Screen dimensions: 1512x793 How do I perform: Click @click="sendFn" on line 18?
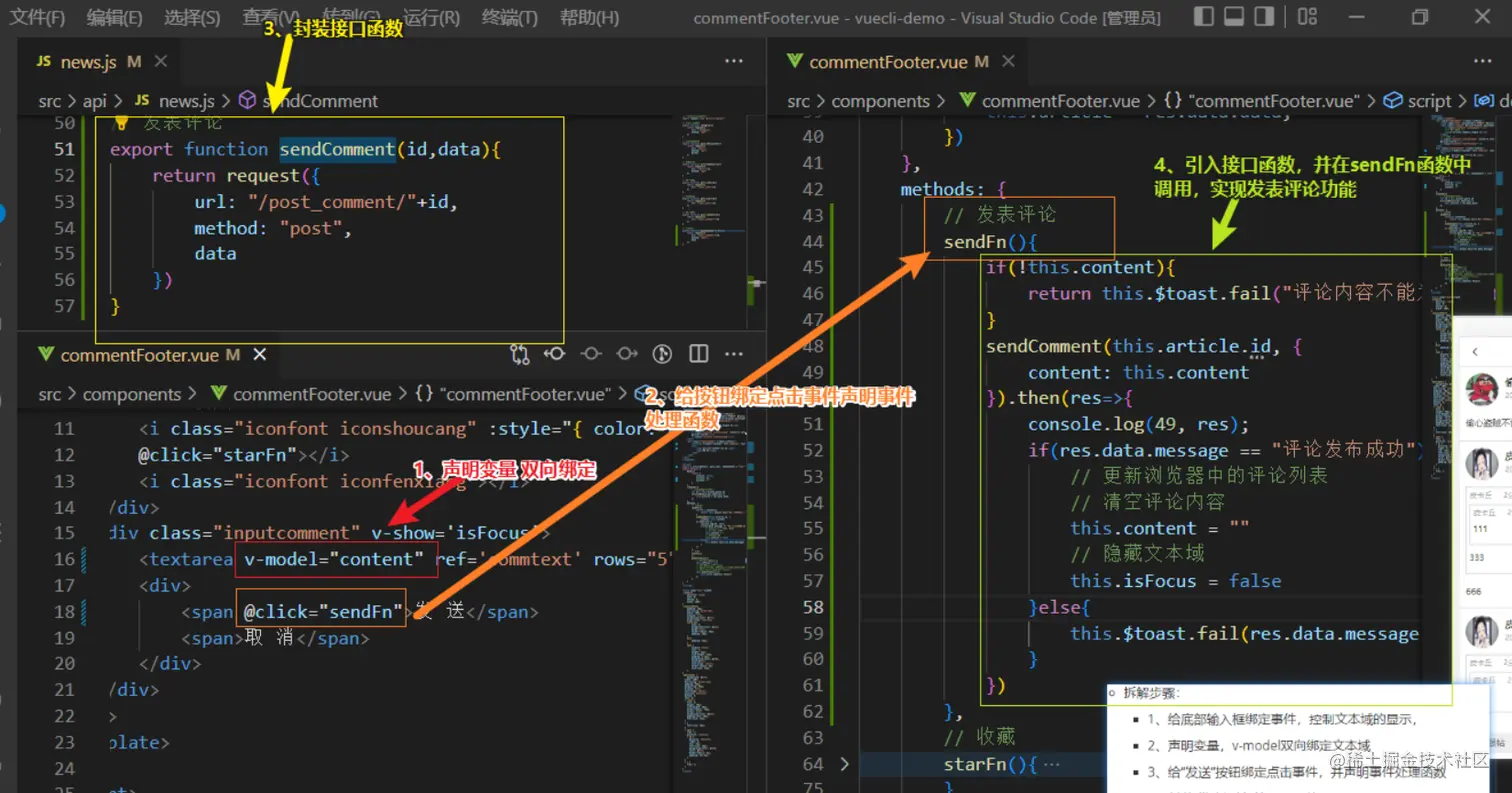322,611
